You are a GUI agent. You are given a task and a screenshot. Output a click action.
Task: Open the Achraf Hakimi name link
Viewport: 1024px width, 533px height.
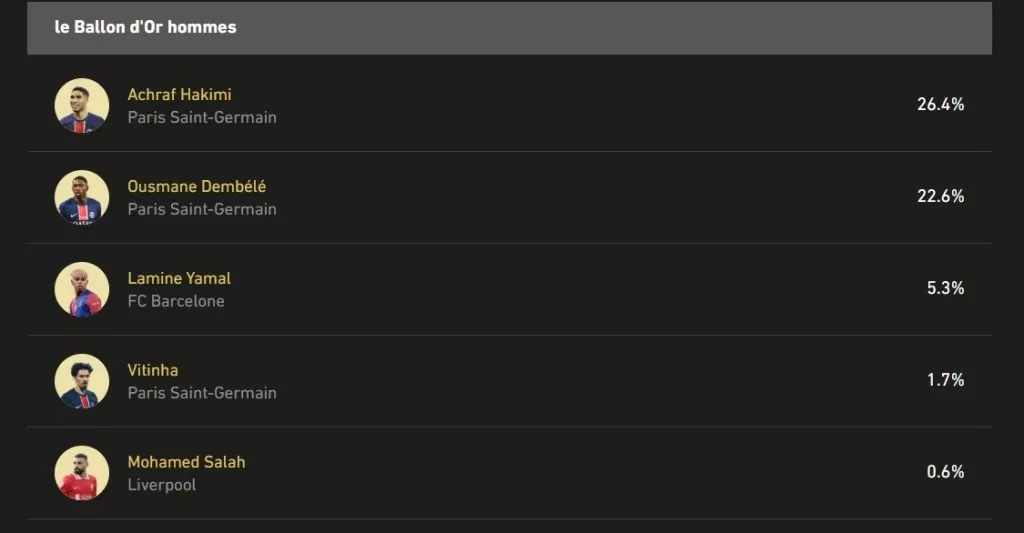click(x=180, y=95)
